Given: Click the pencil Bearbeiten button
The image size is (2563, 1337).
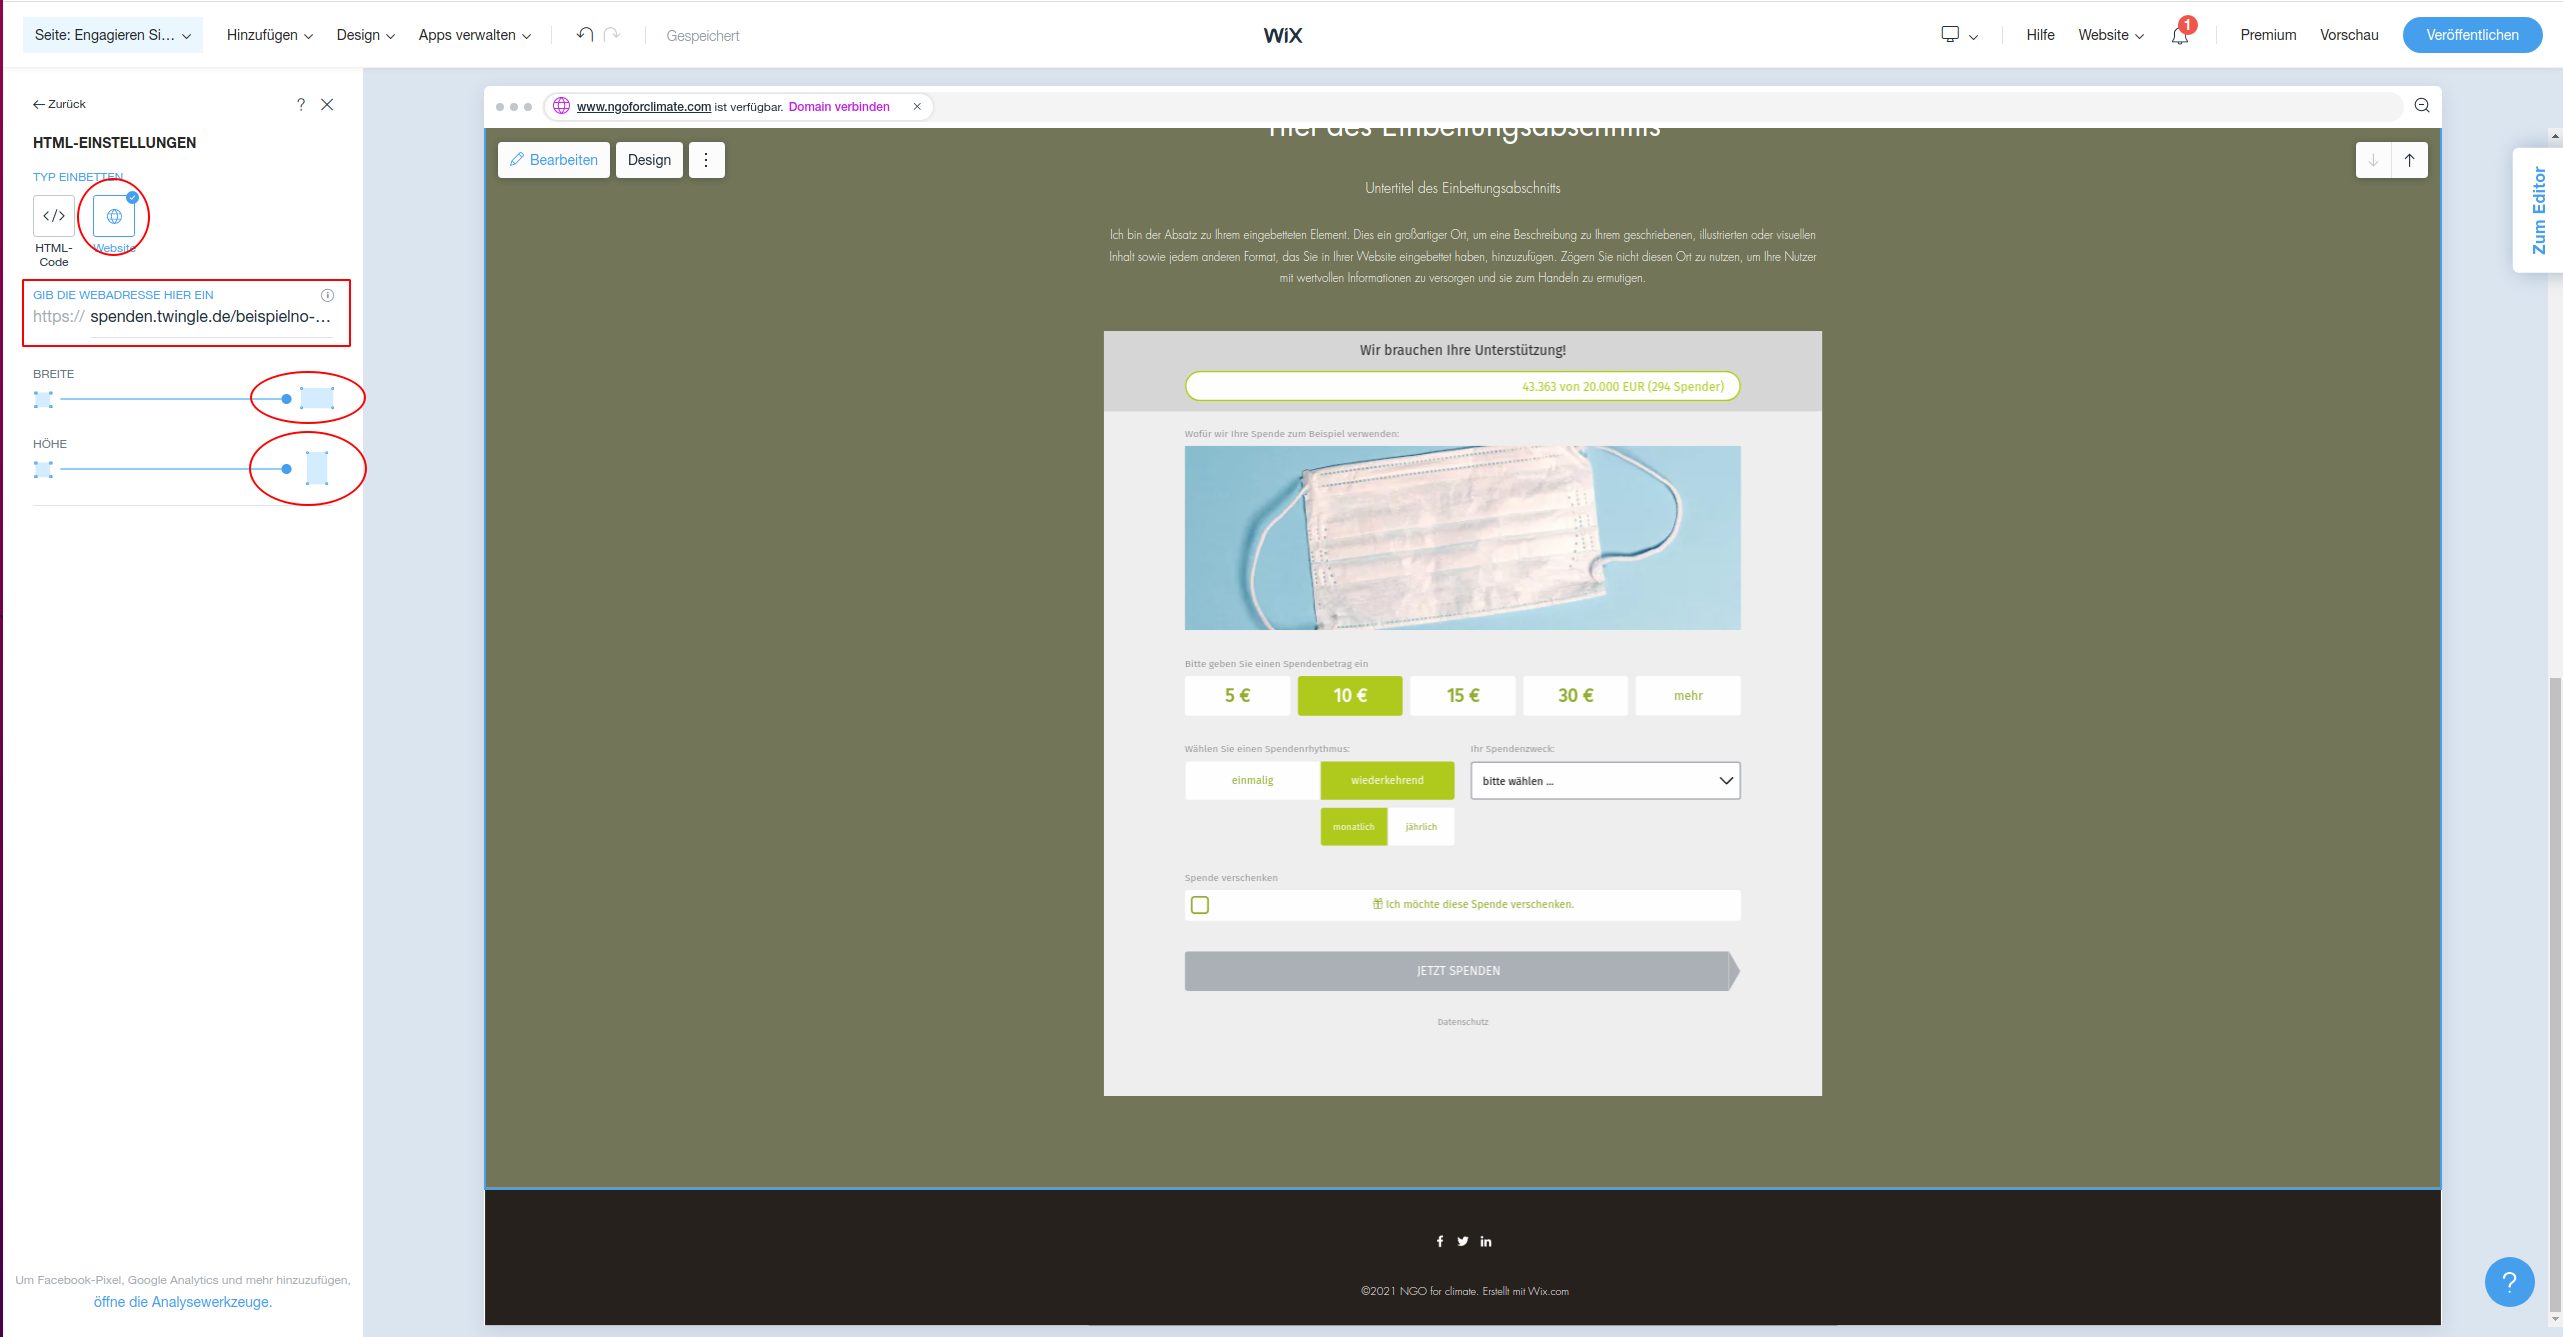Looking at the screenshot, I should [x=554, y=160].
